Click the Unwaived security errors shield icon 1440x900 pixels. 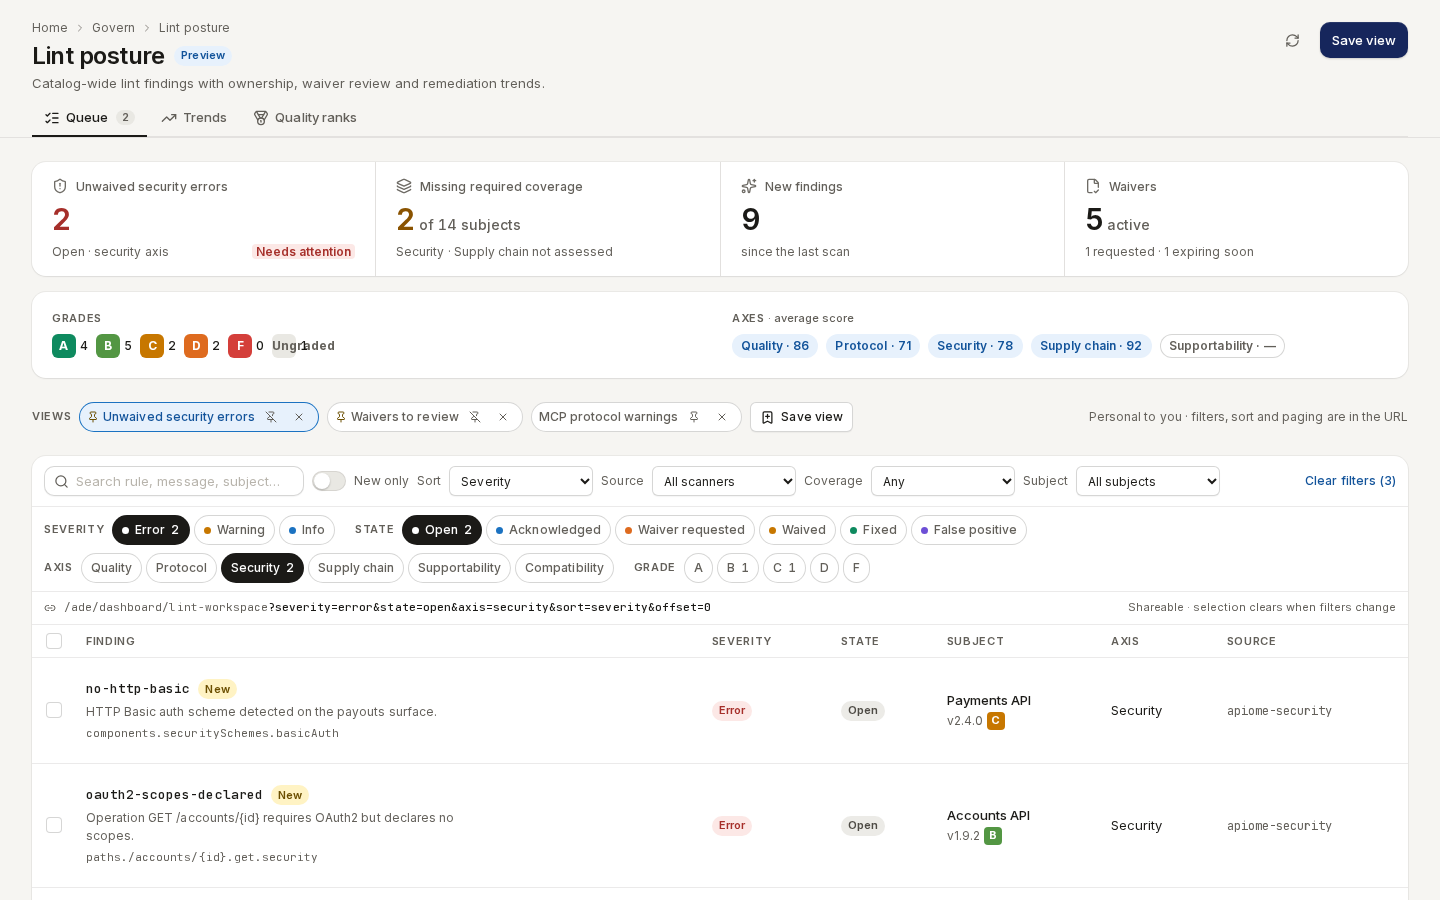click(60, 186)
